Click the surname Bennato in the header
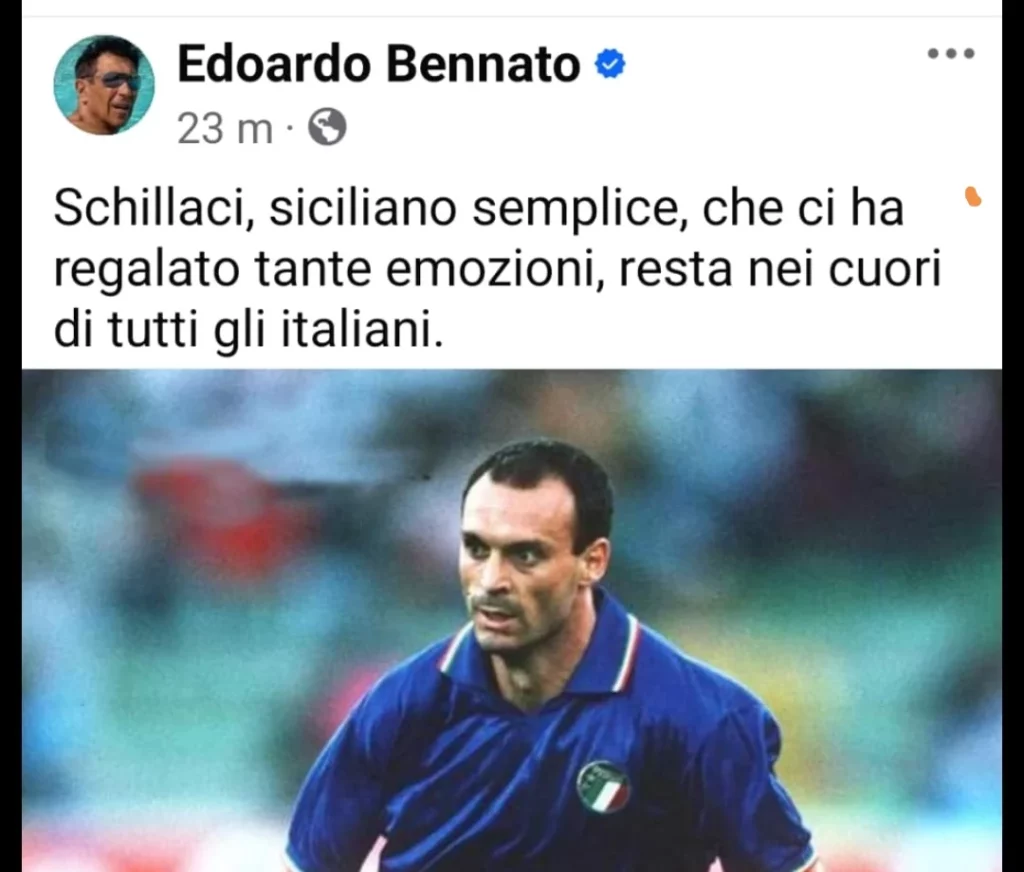Screen dimensions: 1024x872 click(483, 64)
